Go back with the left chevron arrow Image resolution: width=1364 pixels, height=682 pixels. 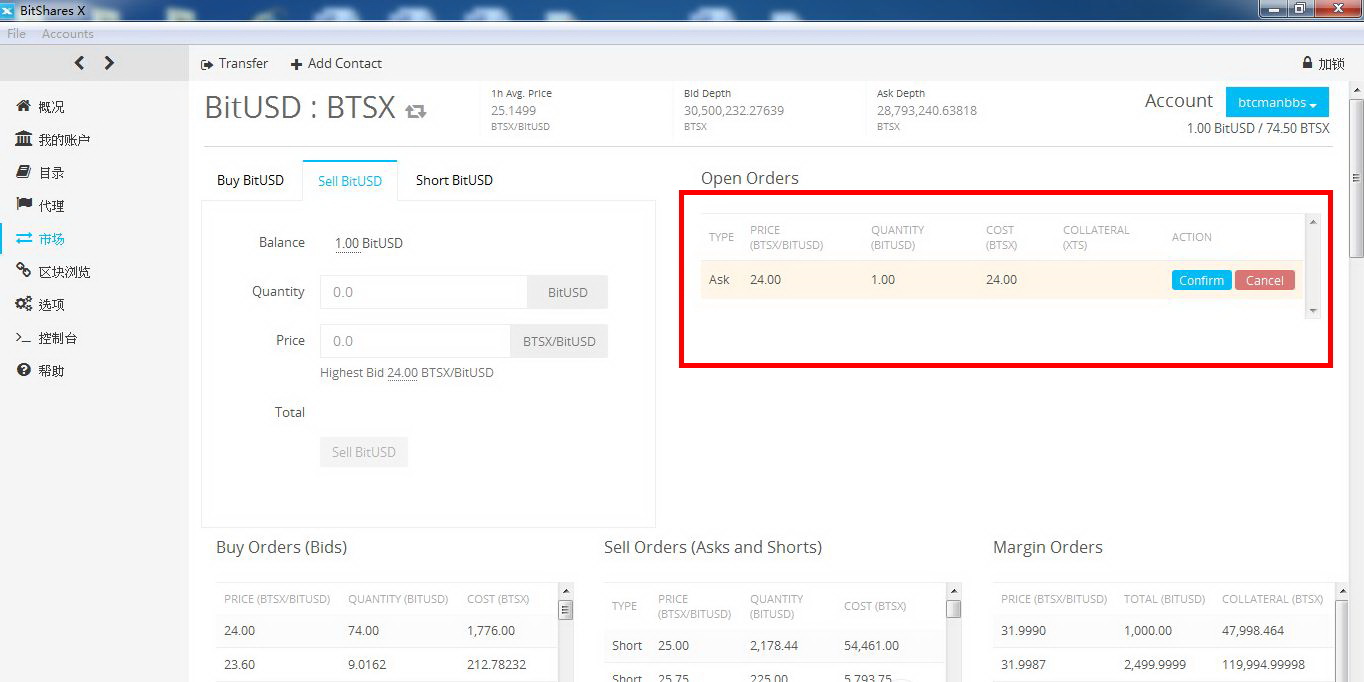pos(79,63)
